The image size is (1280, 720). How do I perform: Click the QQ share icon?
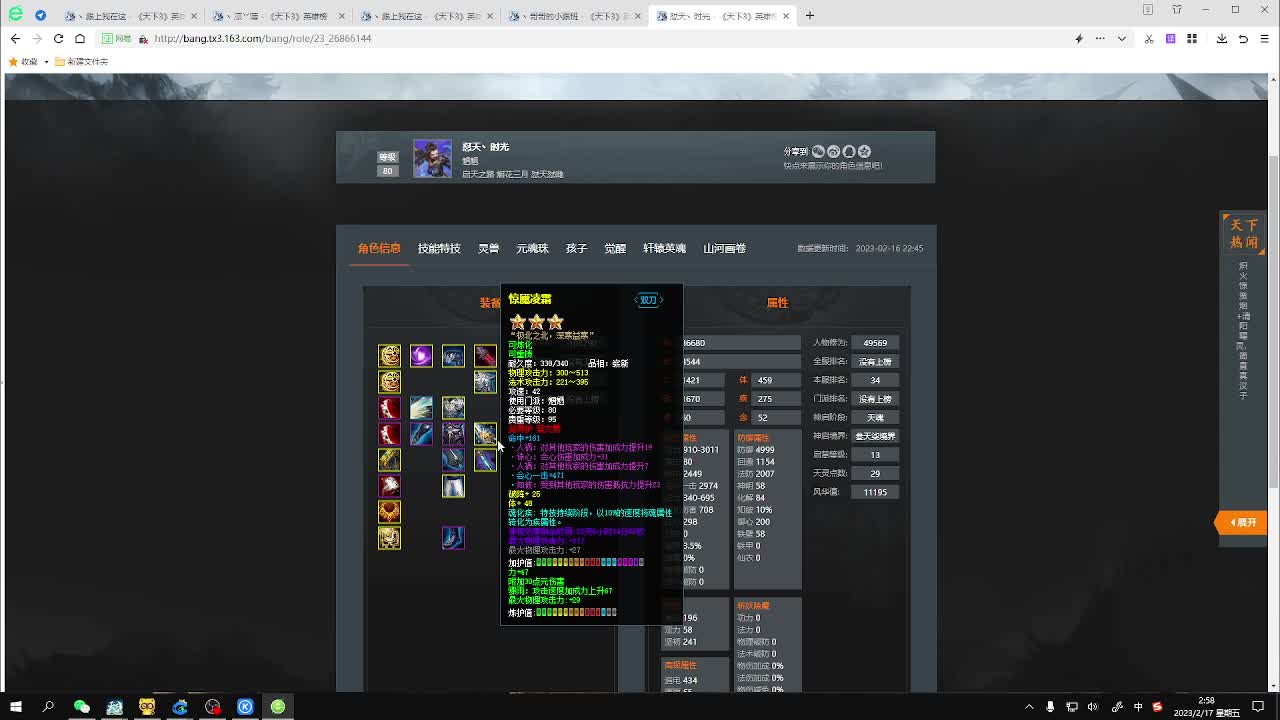point(849,151)
